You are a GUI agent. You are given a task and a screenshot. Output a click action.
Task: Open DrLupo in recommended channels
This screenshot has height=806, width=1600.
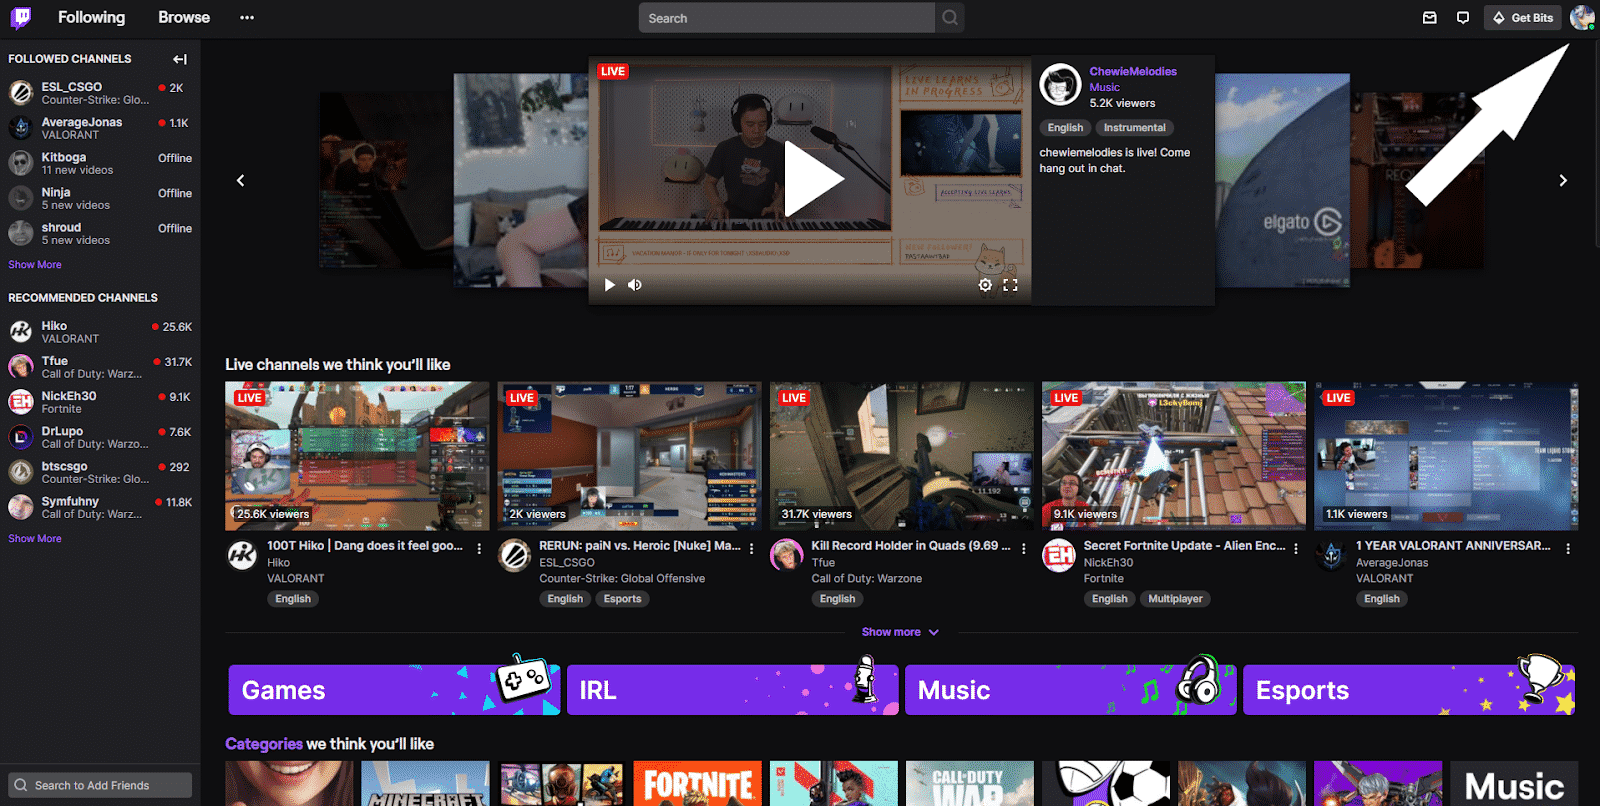click(x=100, y=437)
